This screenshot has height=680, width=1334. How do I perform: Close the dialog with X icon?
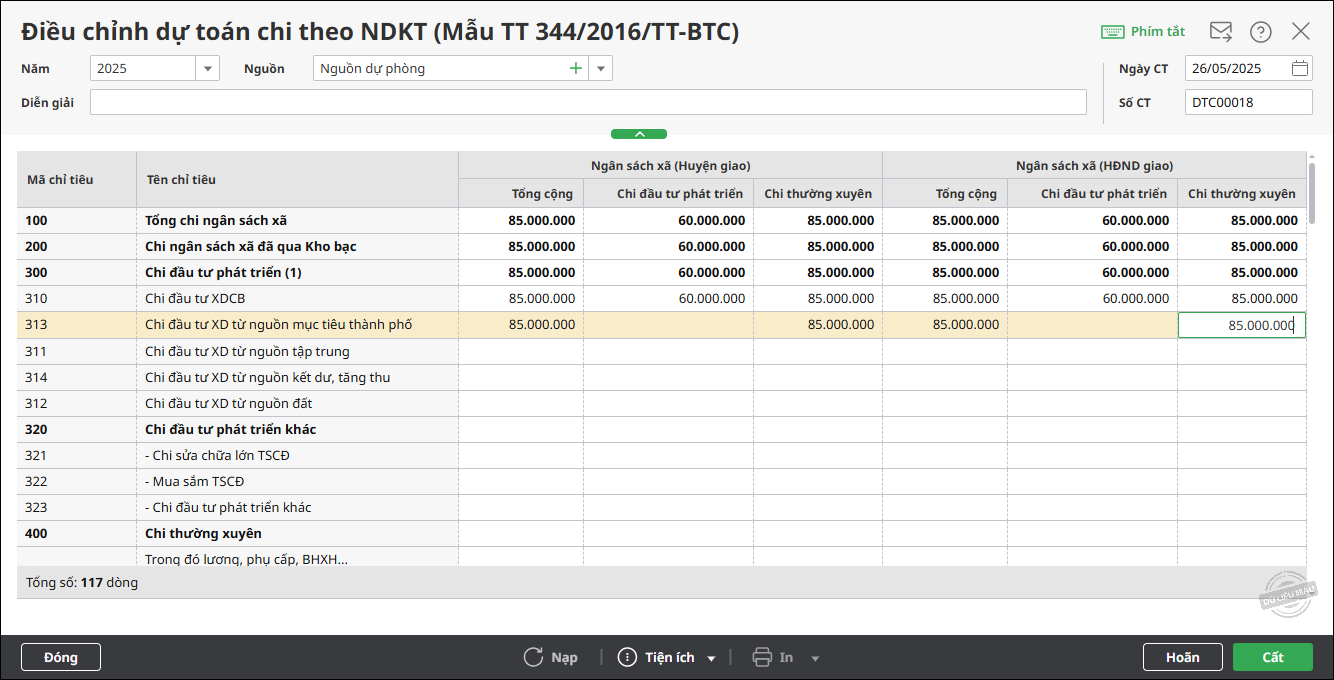click(1301, 31)
